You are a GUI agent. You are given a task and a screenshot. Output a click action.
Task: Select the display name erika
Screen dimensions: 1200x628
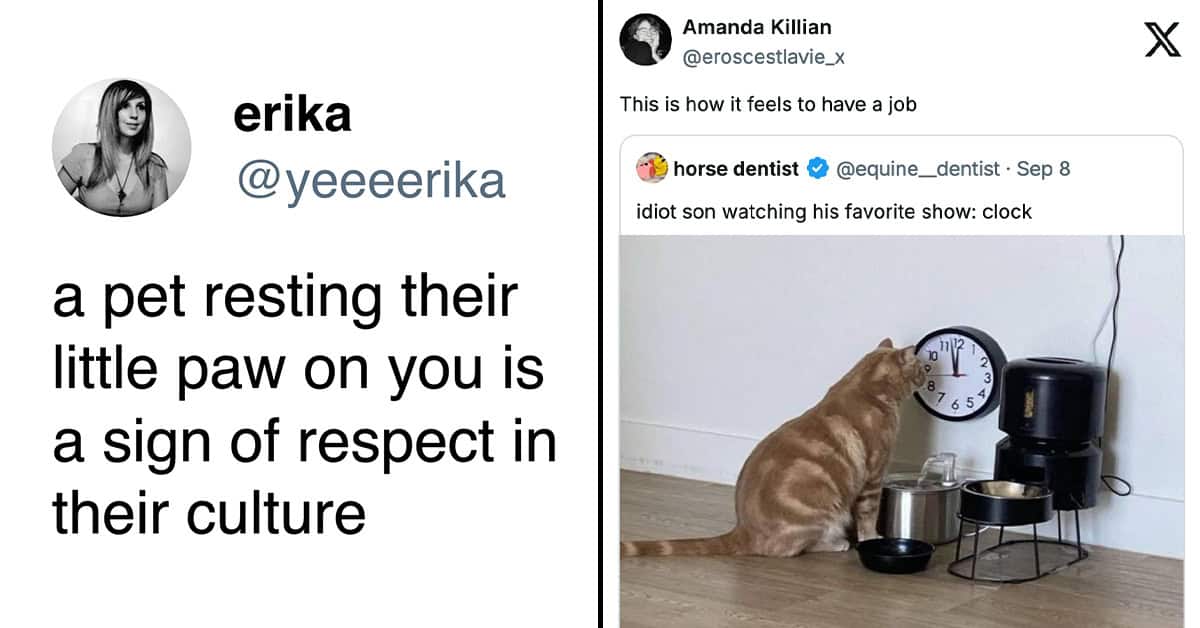coord(292,115)
